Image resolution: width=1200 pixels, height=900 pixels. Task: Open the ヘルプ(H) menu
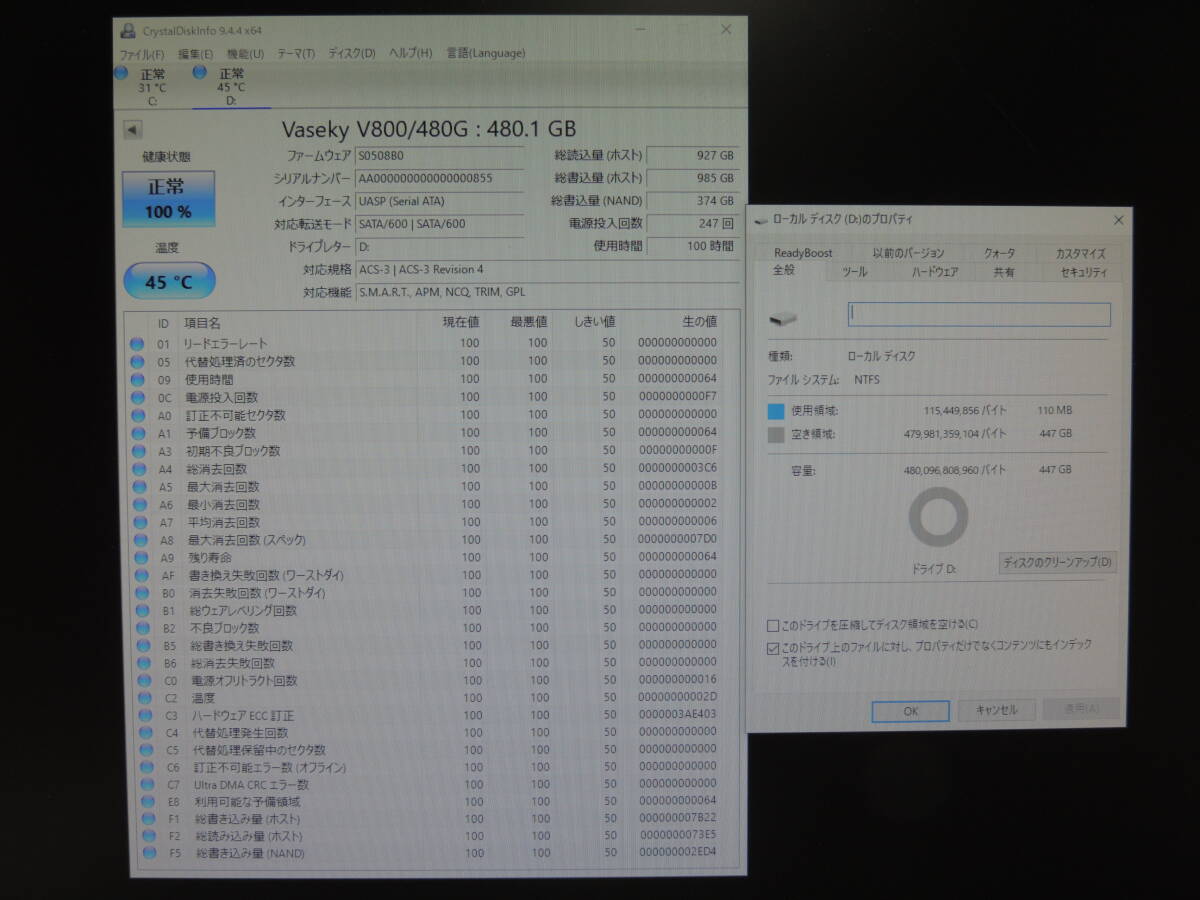[411, 53]
